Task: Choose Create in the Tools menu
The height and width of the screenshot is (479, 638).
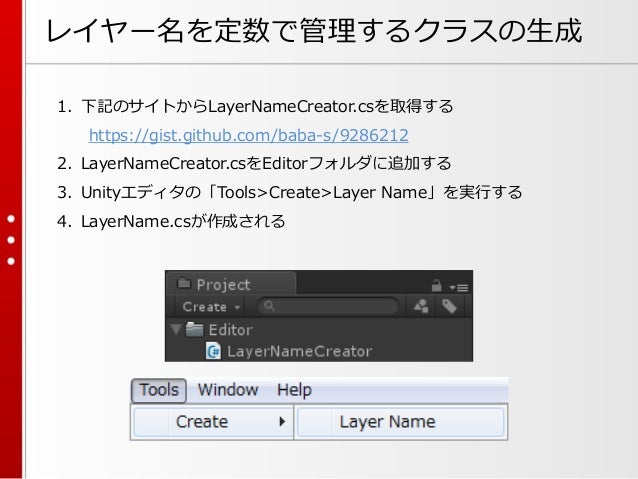Action: point(213,422)
